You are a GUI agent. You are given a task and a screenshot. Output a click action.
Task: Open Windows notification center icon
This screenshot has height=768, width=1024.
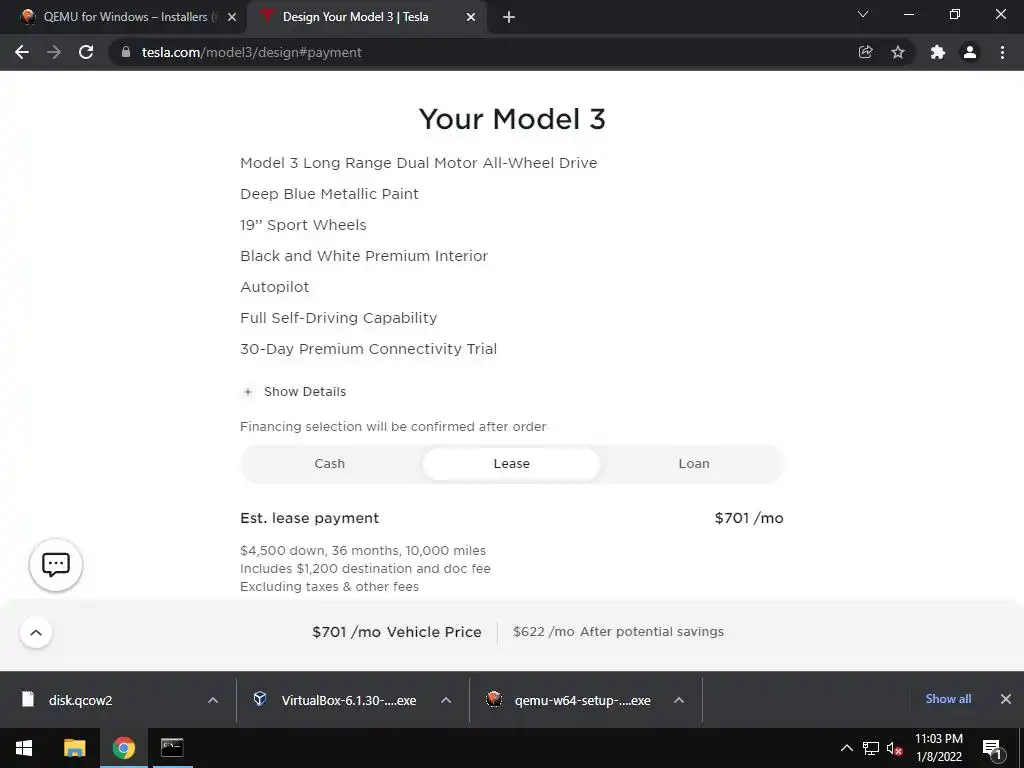[x=992, y=748]
